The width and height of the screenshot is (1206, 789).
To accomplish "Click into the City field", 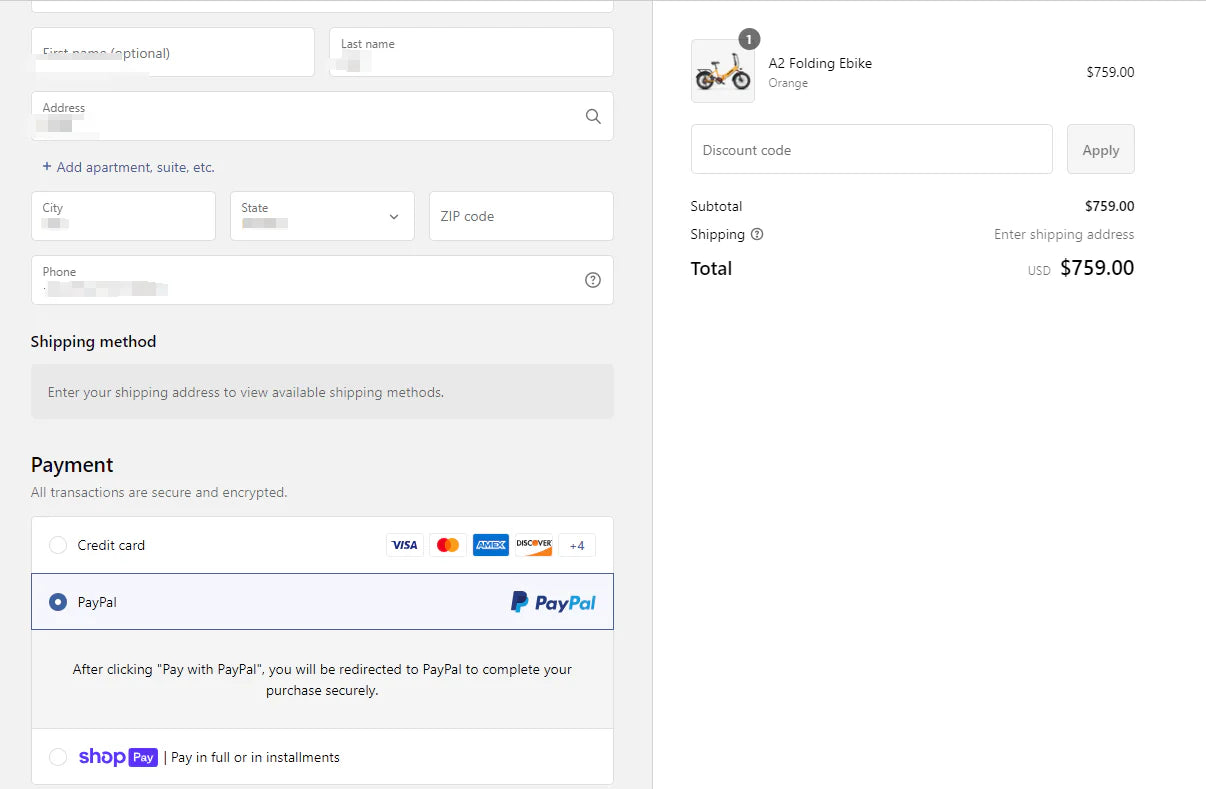I will pyautogui.click(x=123, y=216).
